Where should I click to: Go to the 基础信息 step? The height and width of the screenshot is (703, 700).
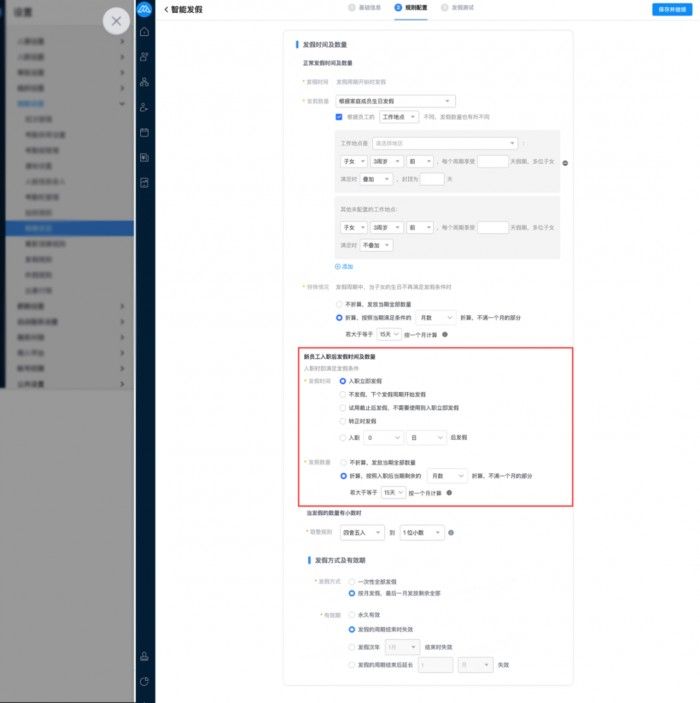pyautogui.click(x=366, y=8)
